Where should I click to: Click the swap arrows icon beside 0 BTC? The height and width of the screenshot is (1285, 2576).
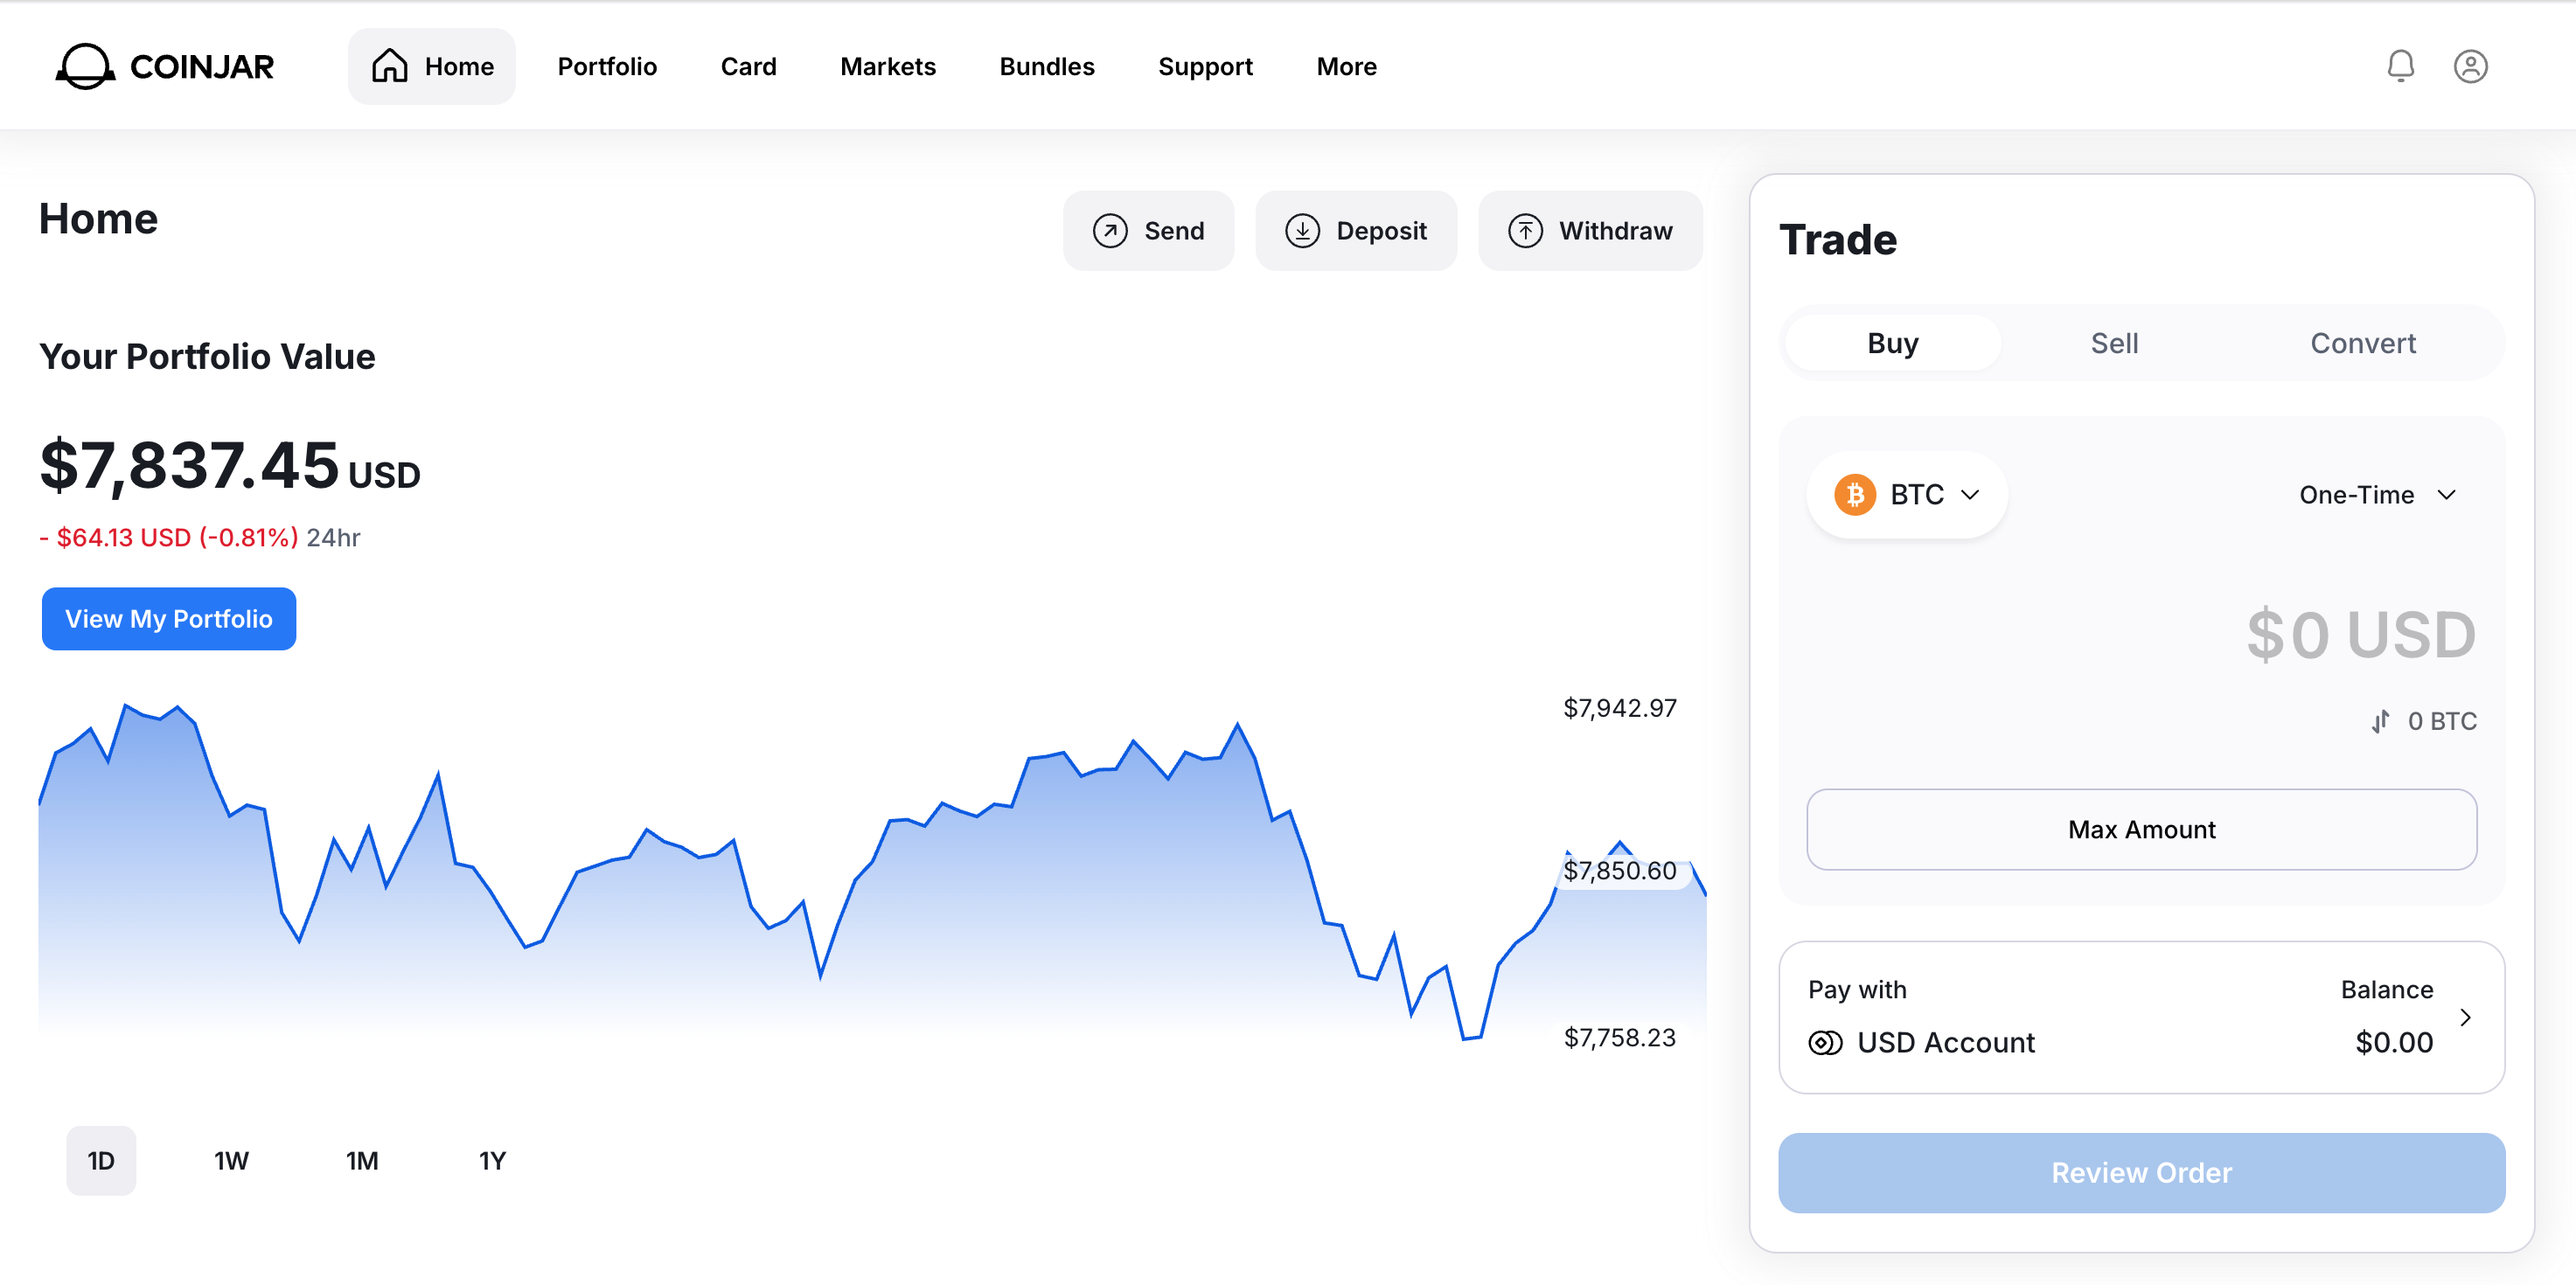[x=2381, y=721]
